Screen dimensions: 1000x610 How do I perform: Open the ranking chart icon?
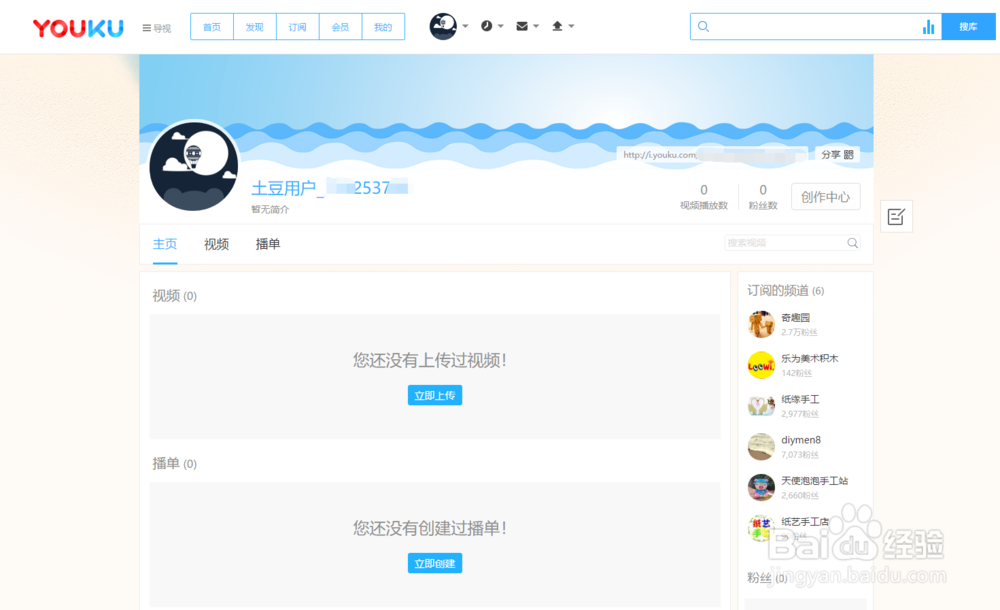(x=929, y=27)
